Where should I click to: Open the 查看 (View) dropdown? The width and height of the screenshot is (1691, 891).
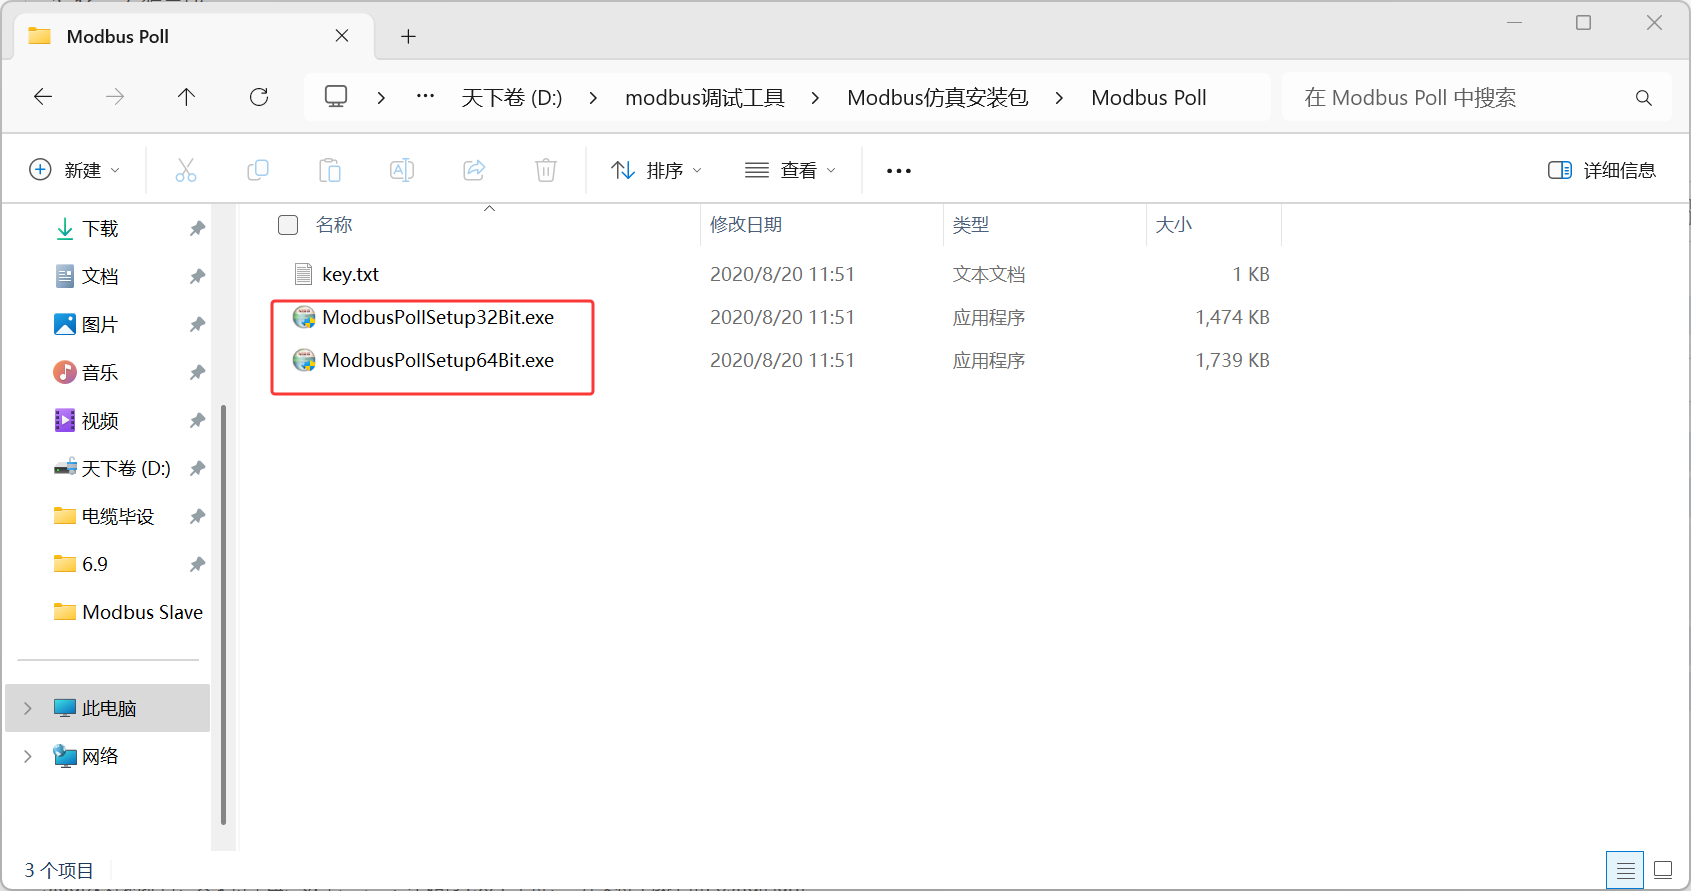tap(790, 170)
